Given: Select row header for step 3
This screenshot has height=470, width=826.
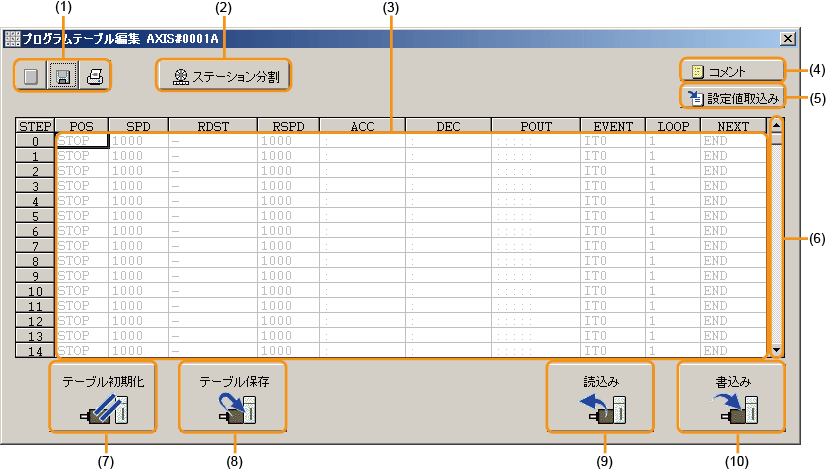Looking at the screenshot, I should (35, 186).
